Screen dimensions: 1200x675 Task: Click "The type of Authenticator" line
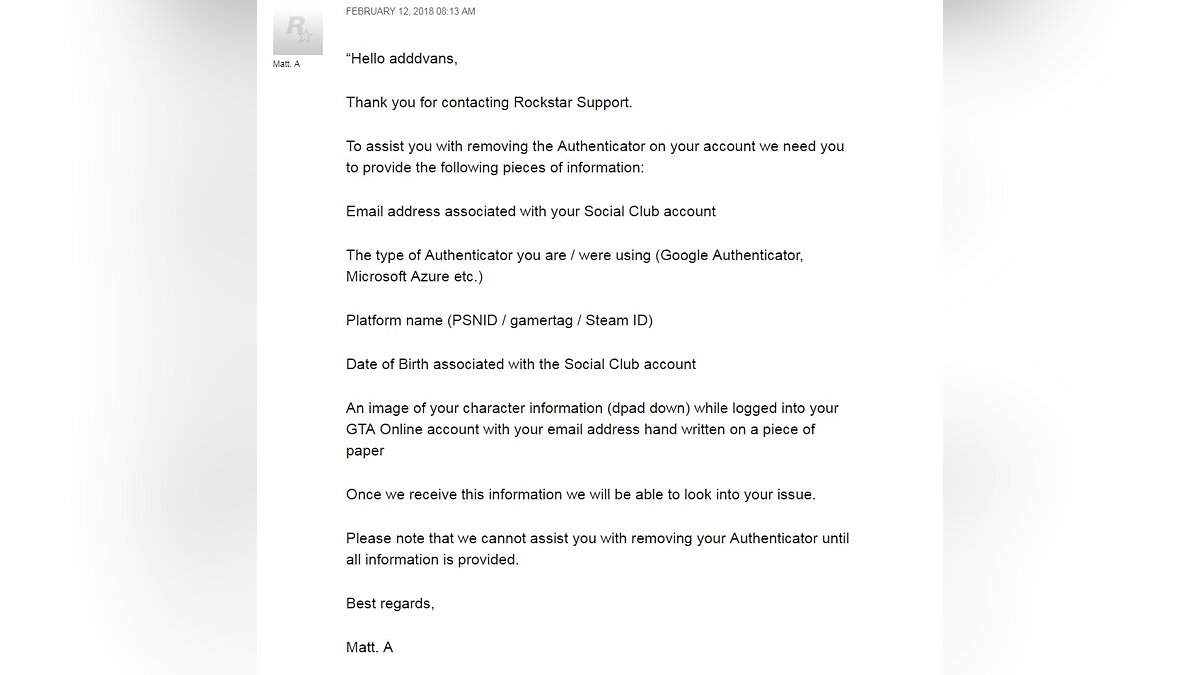tap(574, 255)
